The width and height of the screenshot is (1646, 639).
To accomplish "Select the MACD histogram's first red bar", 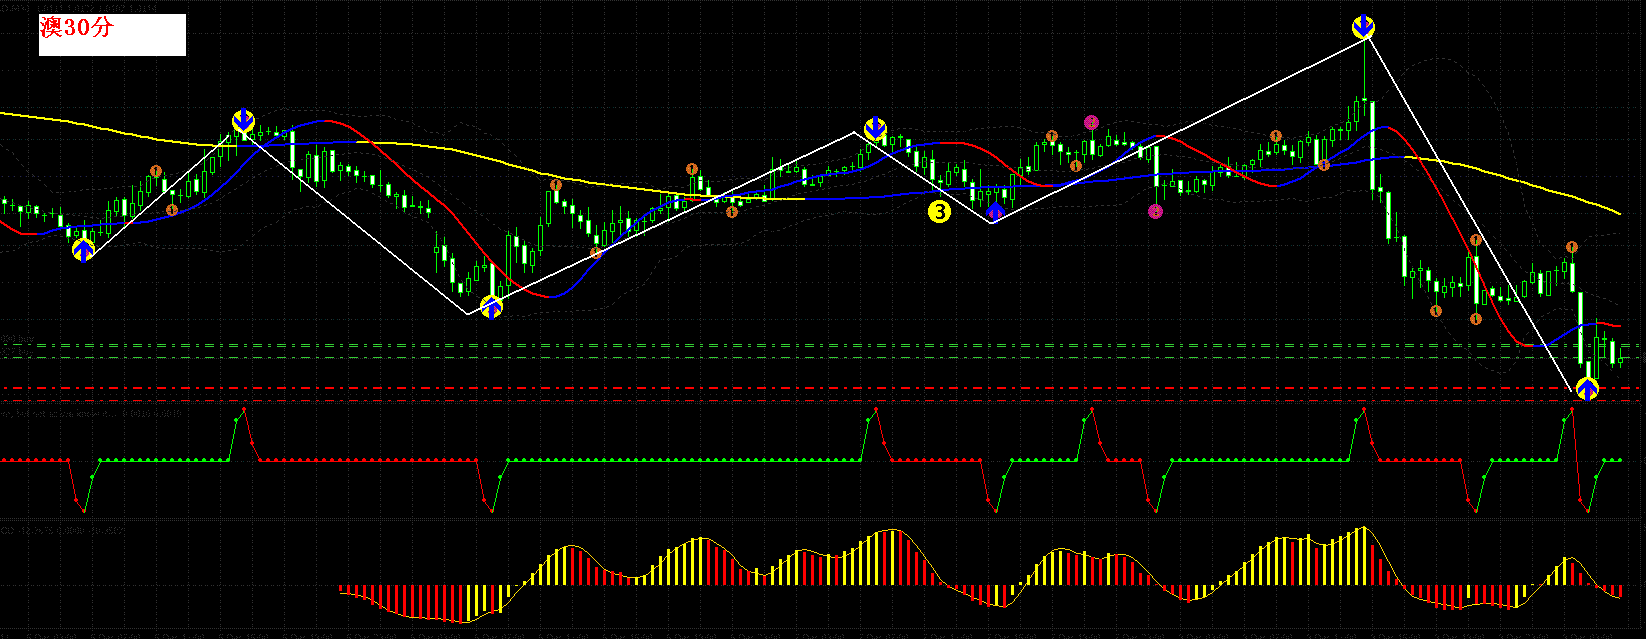I will tap(341, 590).
